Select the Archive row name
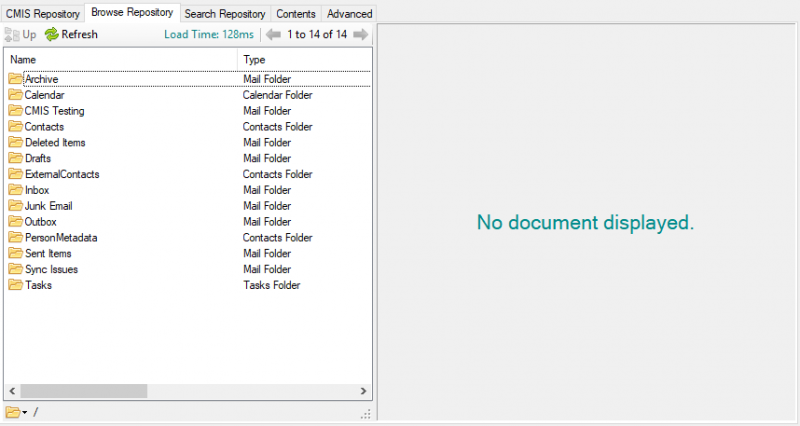The height and width of the screenshot is (426, 800). tap(41, 79)
